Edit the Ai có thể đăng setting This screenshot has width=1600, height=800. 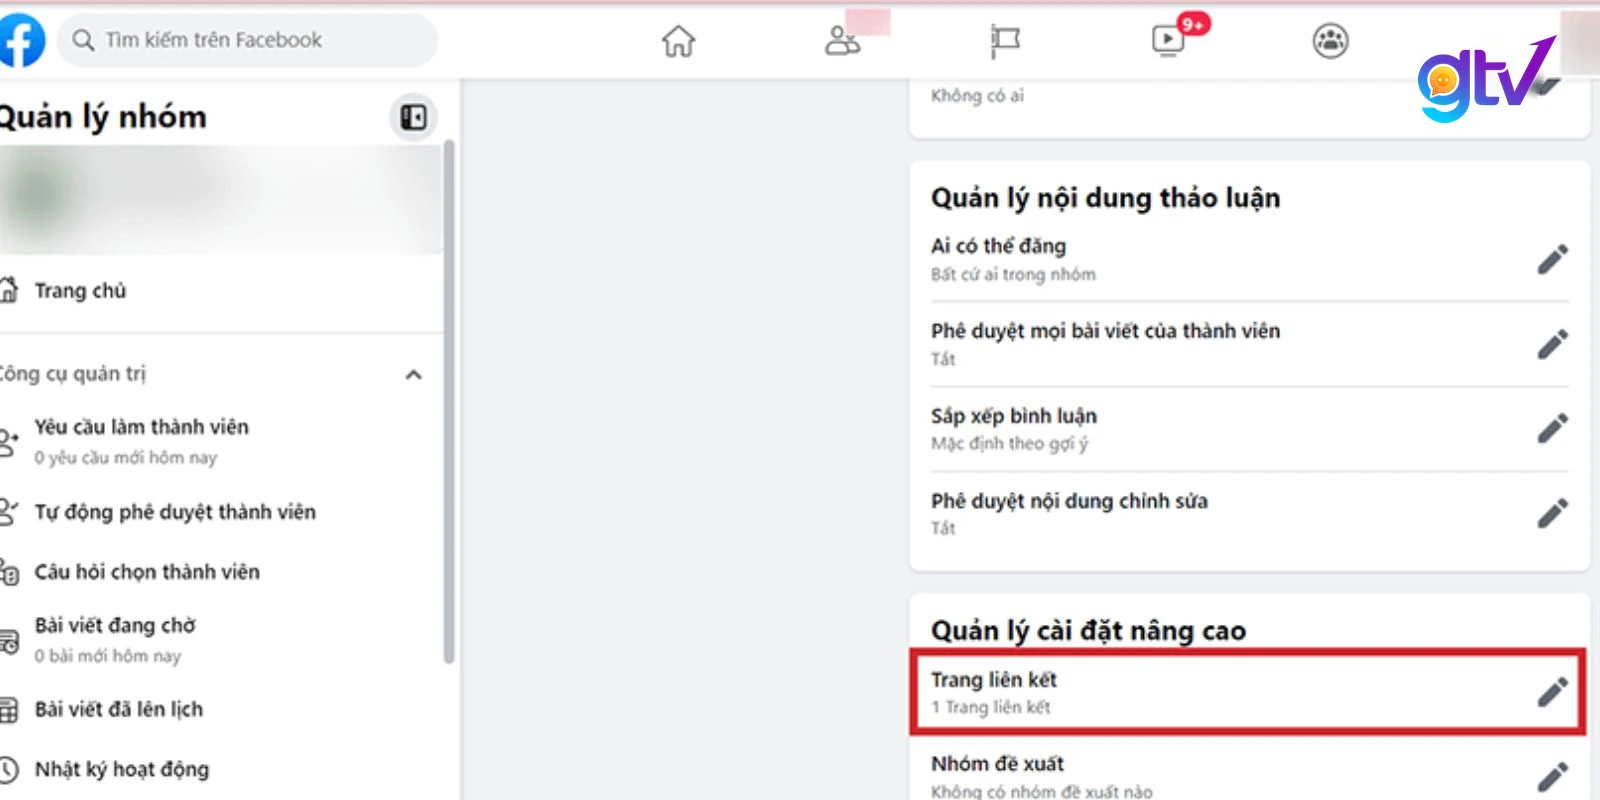1552,260
